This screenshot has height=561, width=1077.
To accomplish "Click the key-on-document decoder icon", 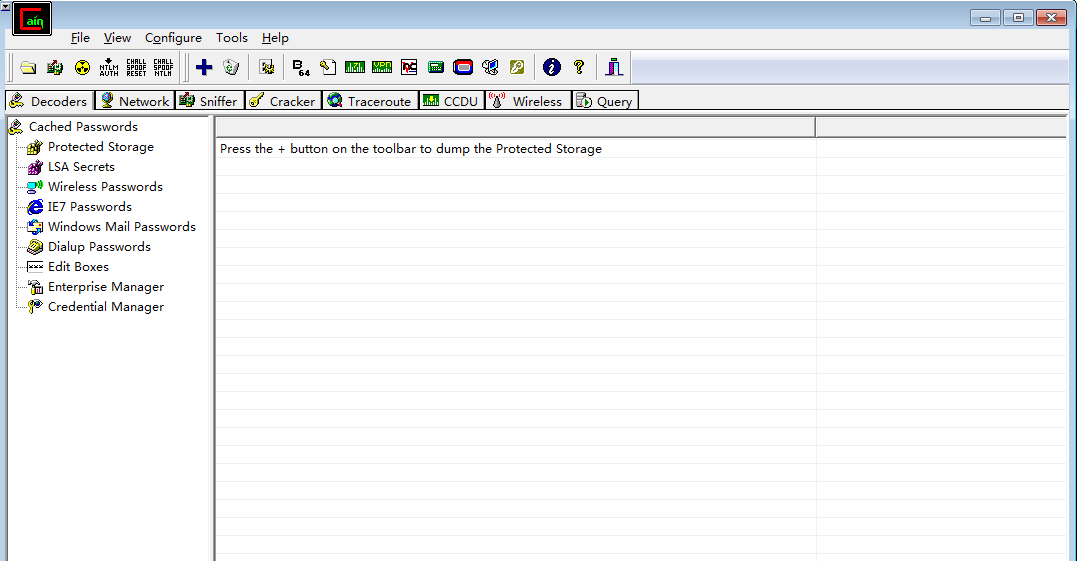I will [x=328, y=67].
